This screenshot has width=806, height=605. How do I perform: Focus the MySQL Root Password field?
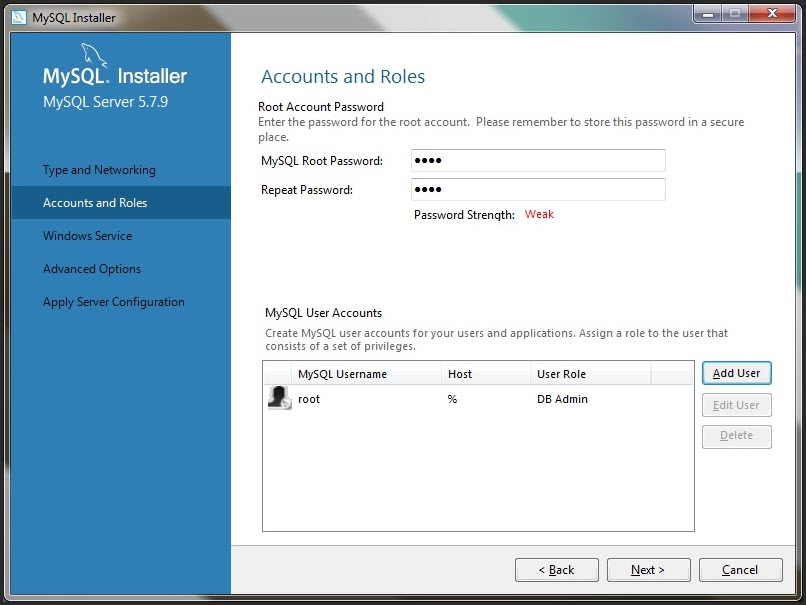click(x=538, y=160)
